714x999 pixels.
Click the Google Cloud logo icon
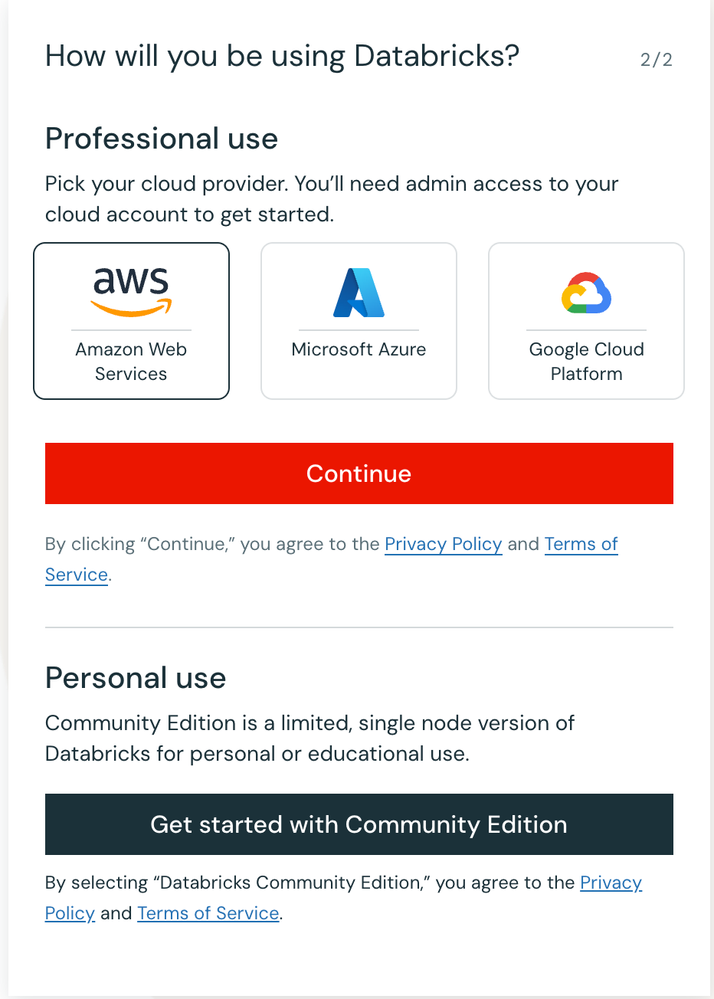tap(586, 293)
